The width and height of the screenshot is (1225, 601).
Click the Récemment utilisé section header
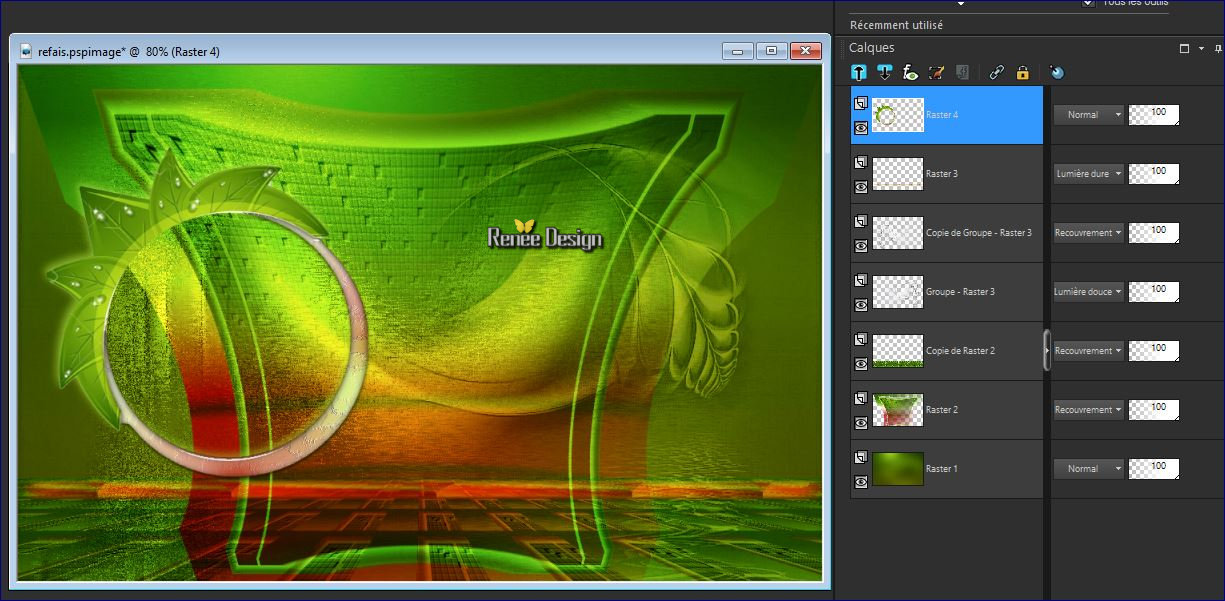click(x=896, y=25)
